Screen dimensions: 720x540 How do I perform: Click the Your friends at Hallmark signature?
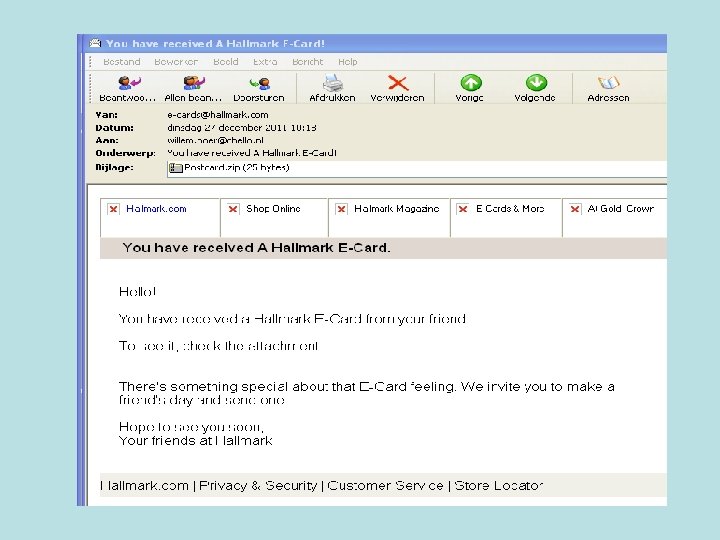pos(196,441)
